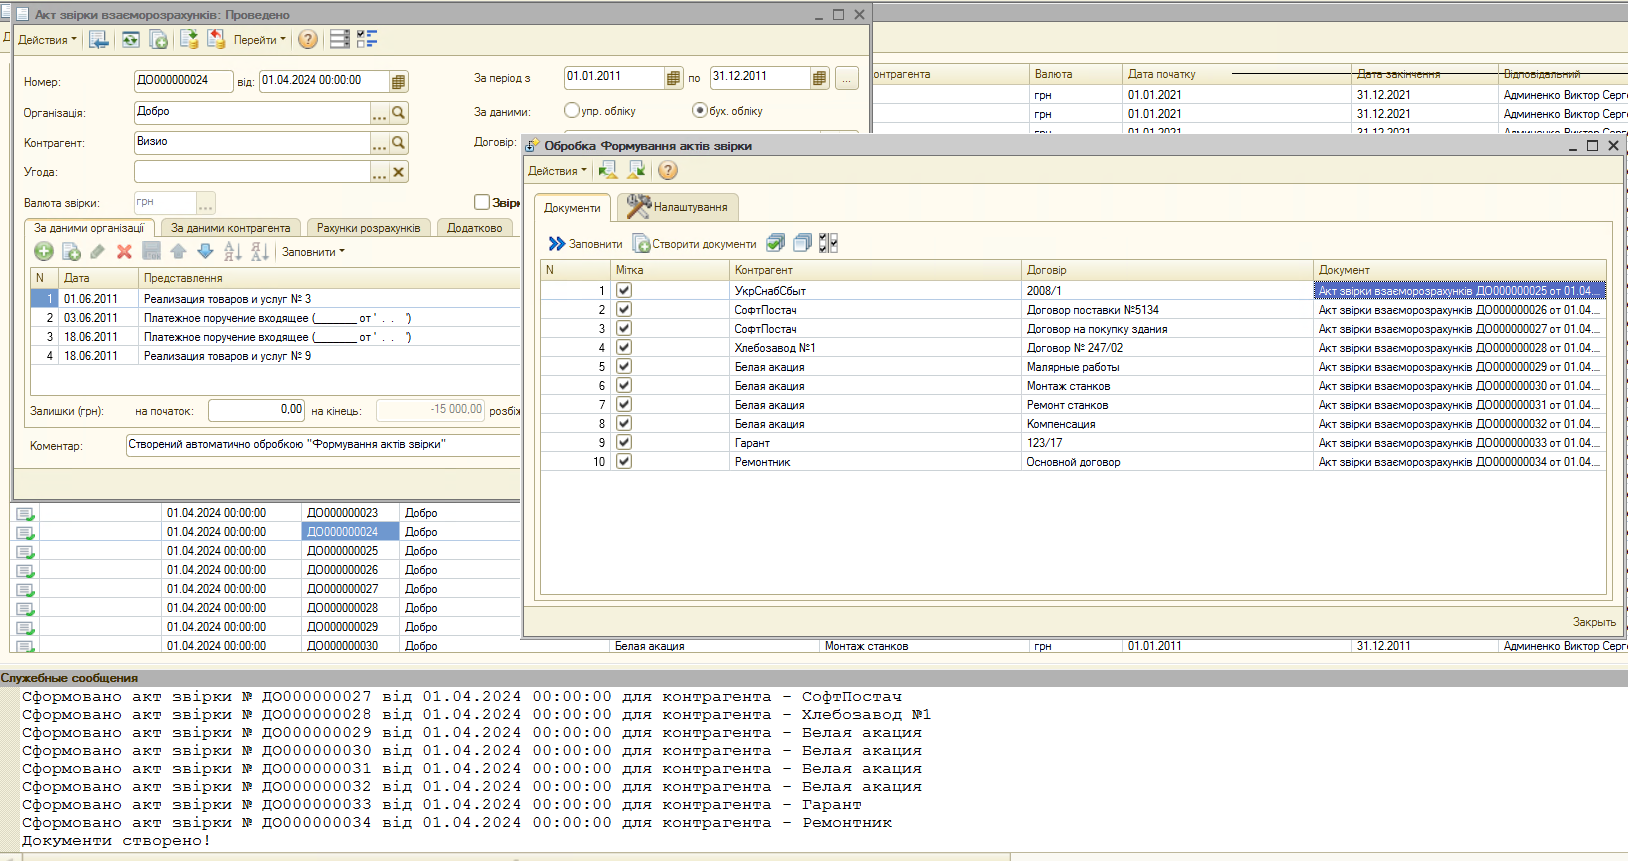Image resolution: width=1628 pixels, height=861 pixels.
Task: Click the refresh icon in the Акт звірки toolbar
Action: pyautogui.click(x=130, y=39)
